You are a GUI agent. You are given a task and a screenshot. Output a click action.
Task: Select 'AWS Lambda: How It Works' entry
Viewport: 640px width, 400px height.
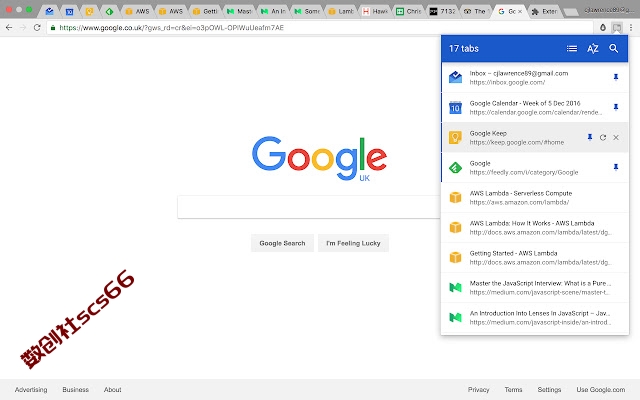point(535,227)
